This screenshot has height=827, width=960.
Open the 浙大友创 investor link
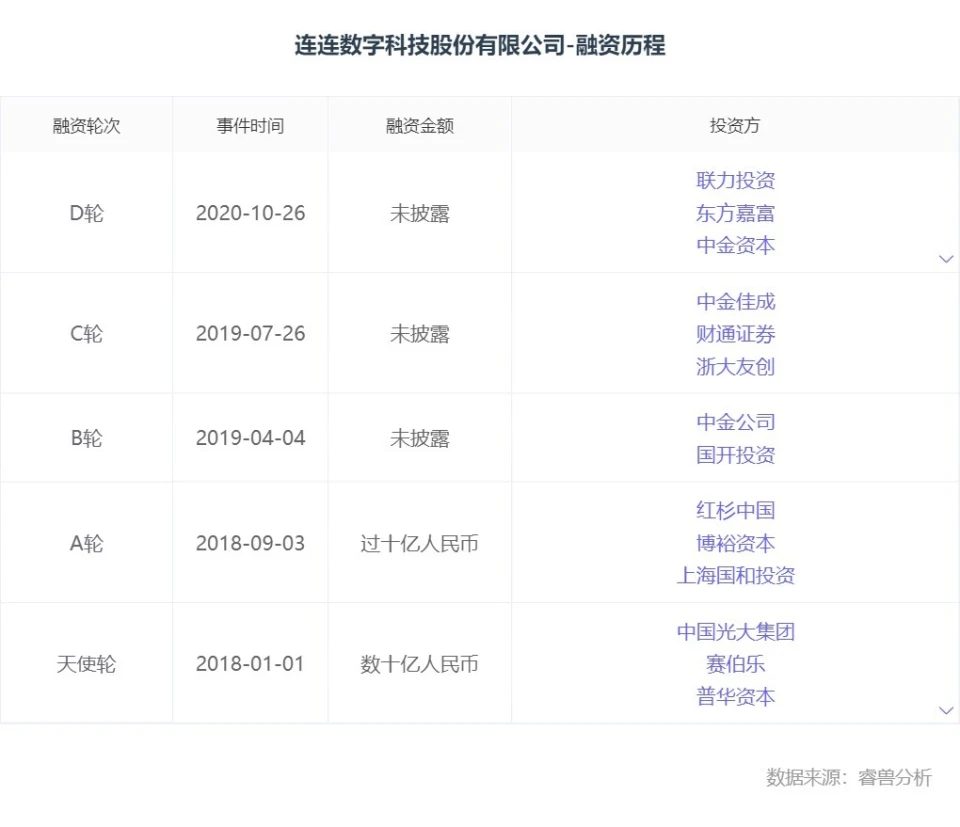click(735, 366)
